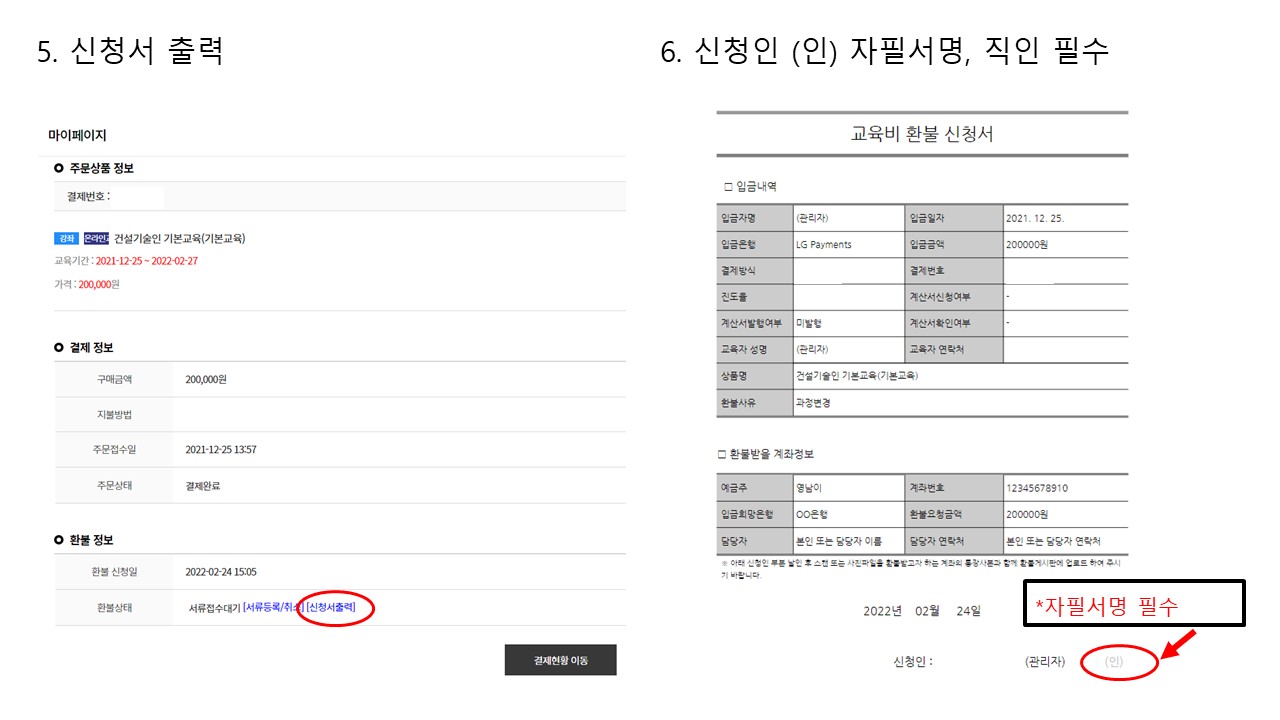
Task: Click the 예금주 value cell 영남이
Action: tap(809, 488)
